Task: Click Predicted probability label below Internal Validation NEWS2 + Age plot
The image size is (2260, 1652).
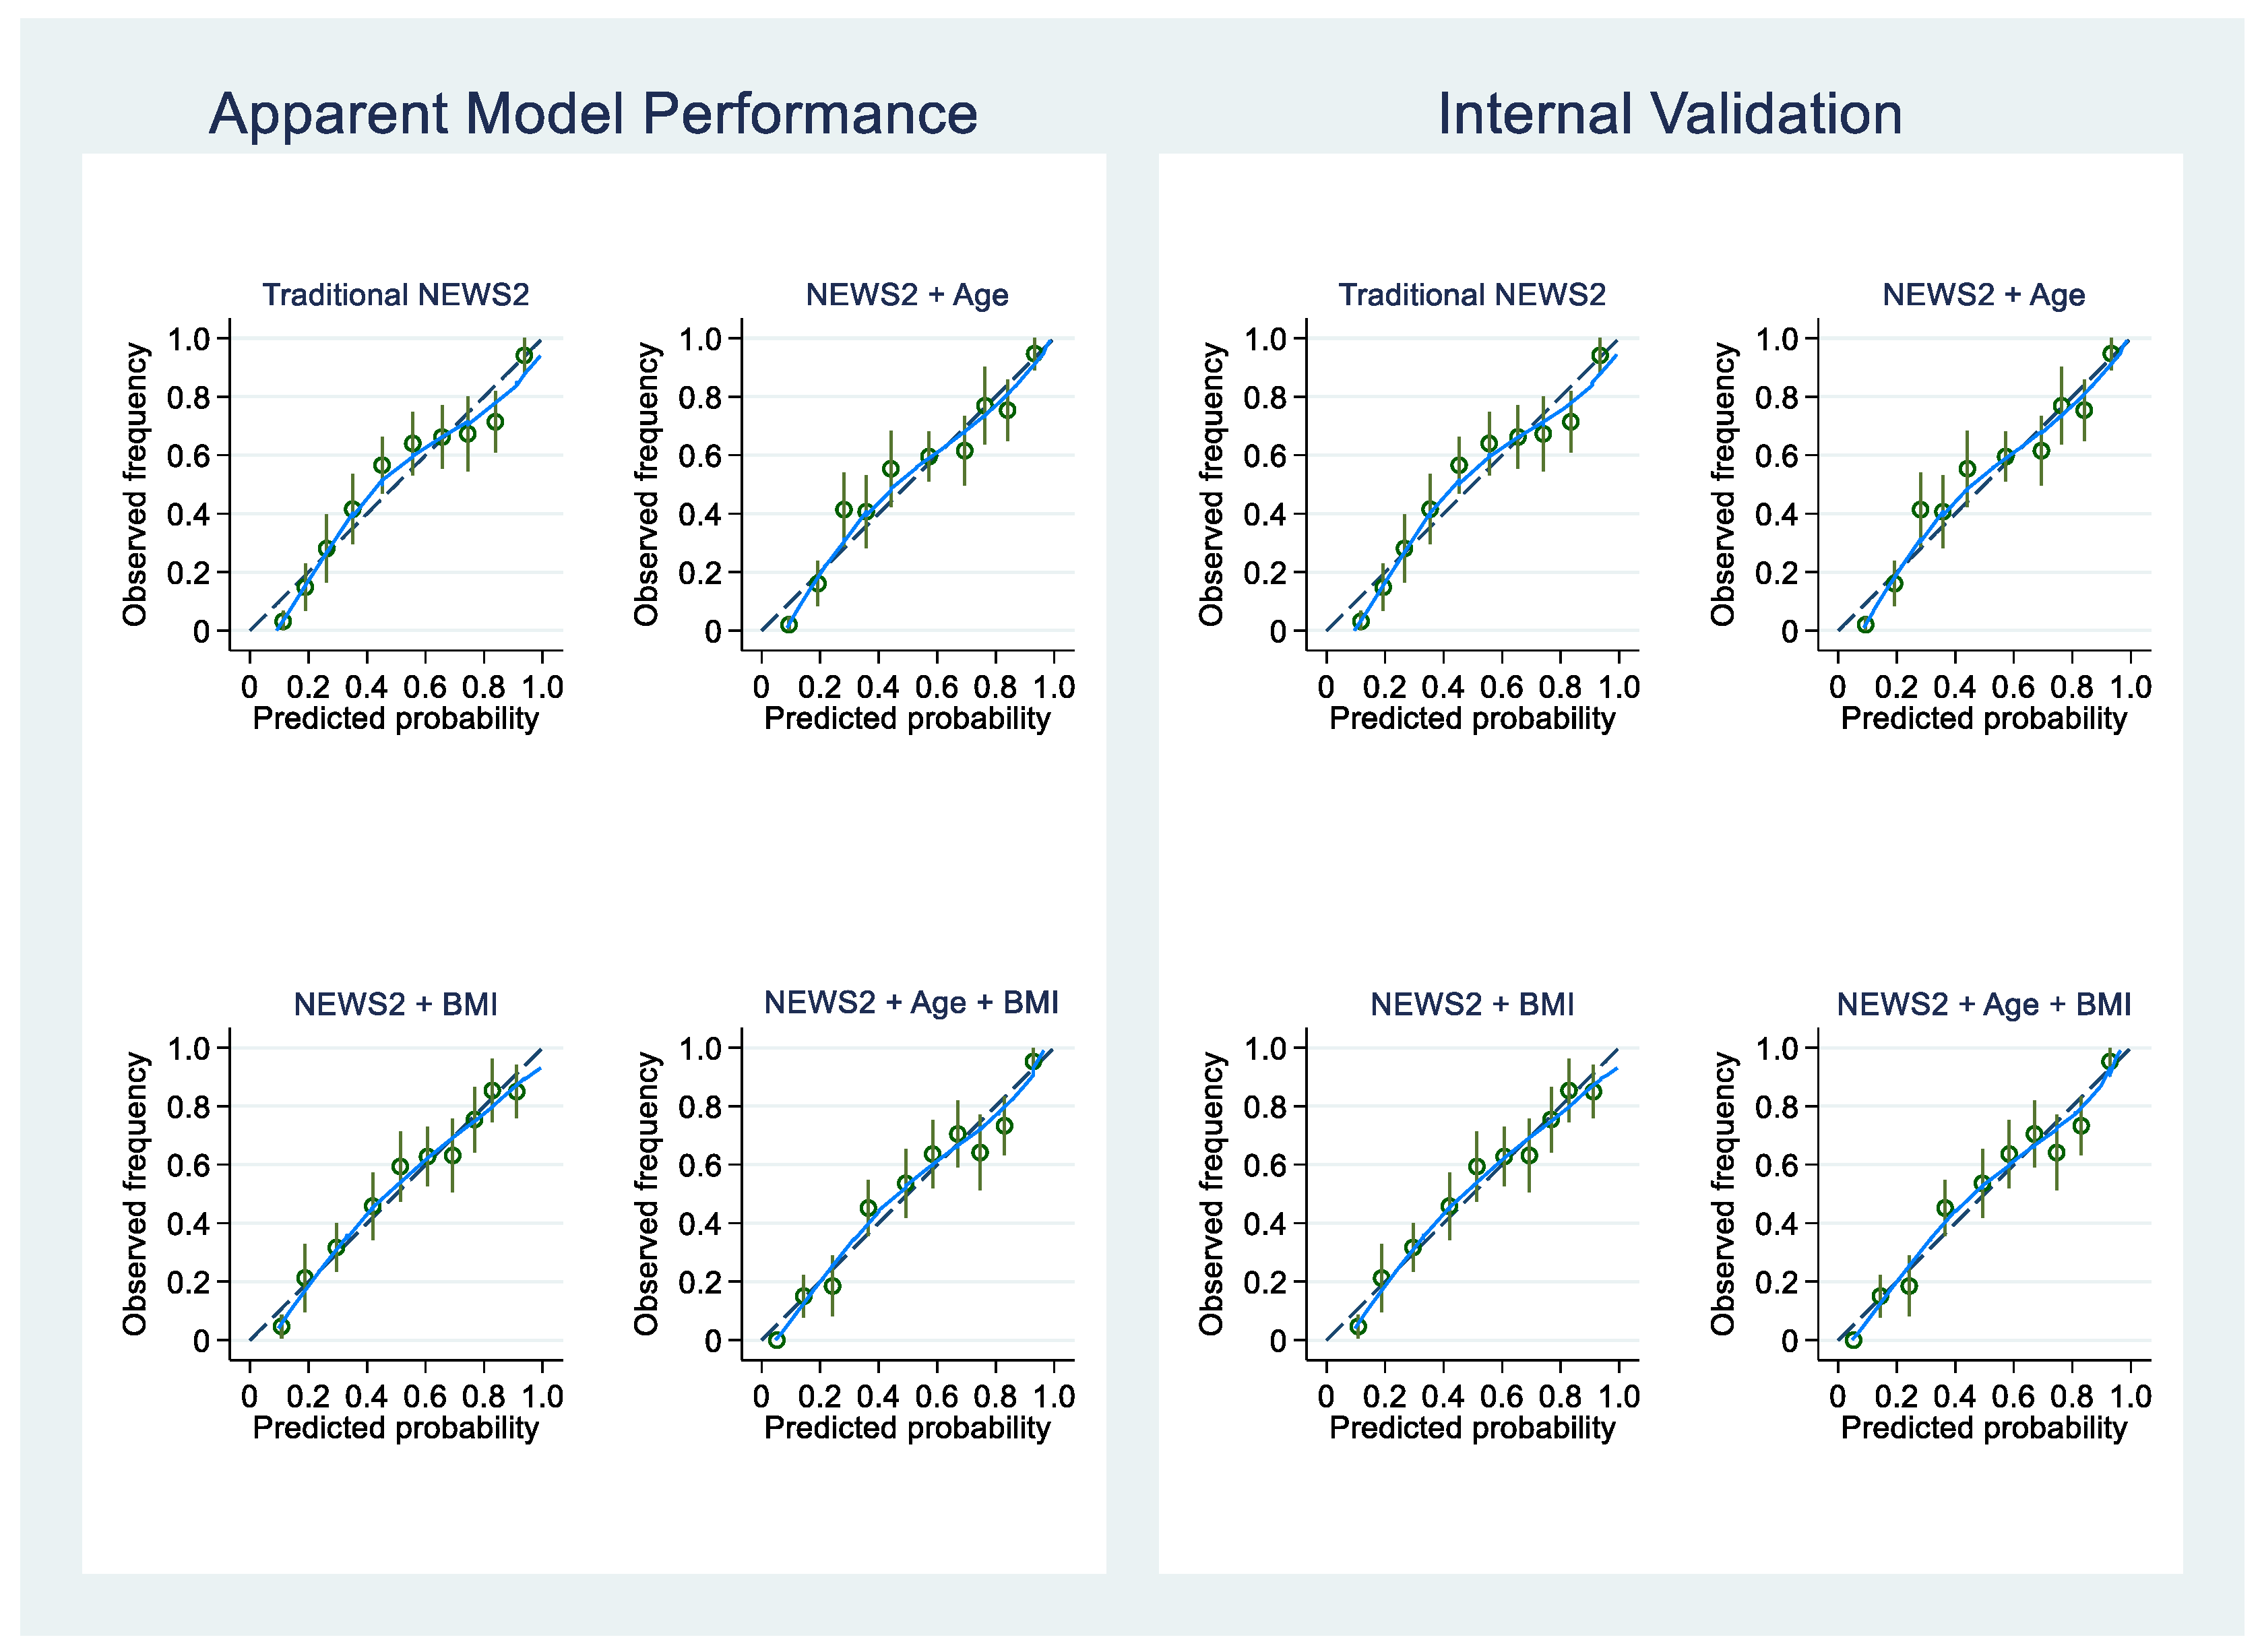Action: click(x=1983, y=718)
